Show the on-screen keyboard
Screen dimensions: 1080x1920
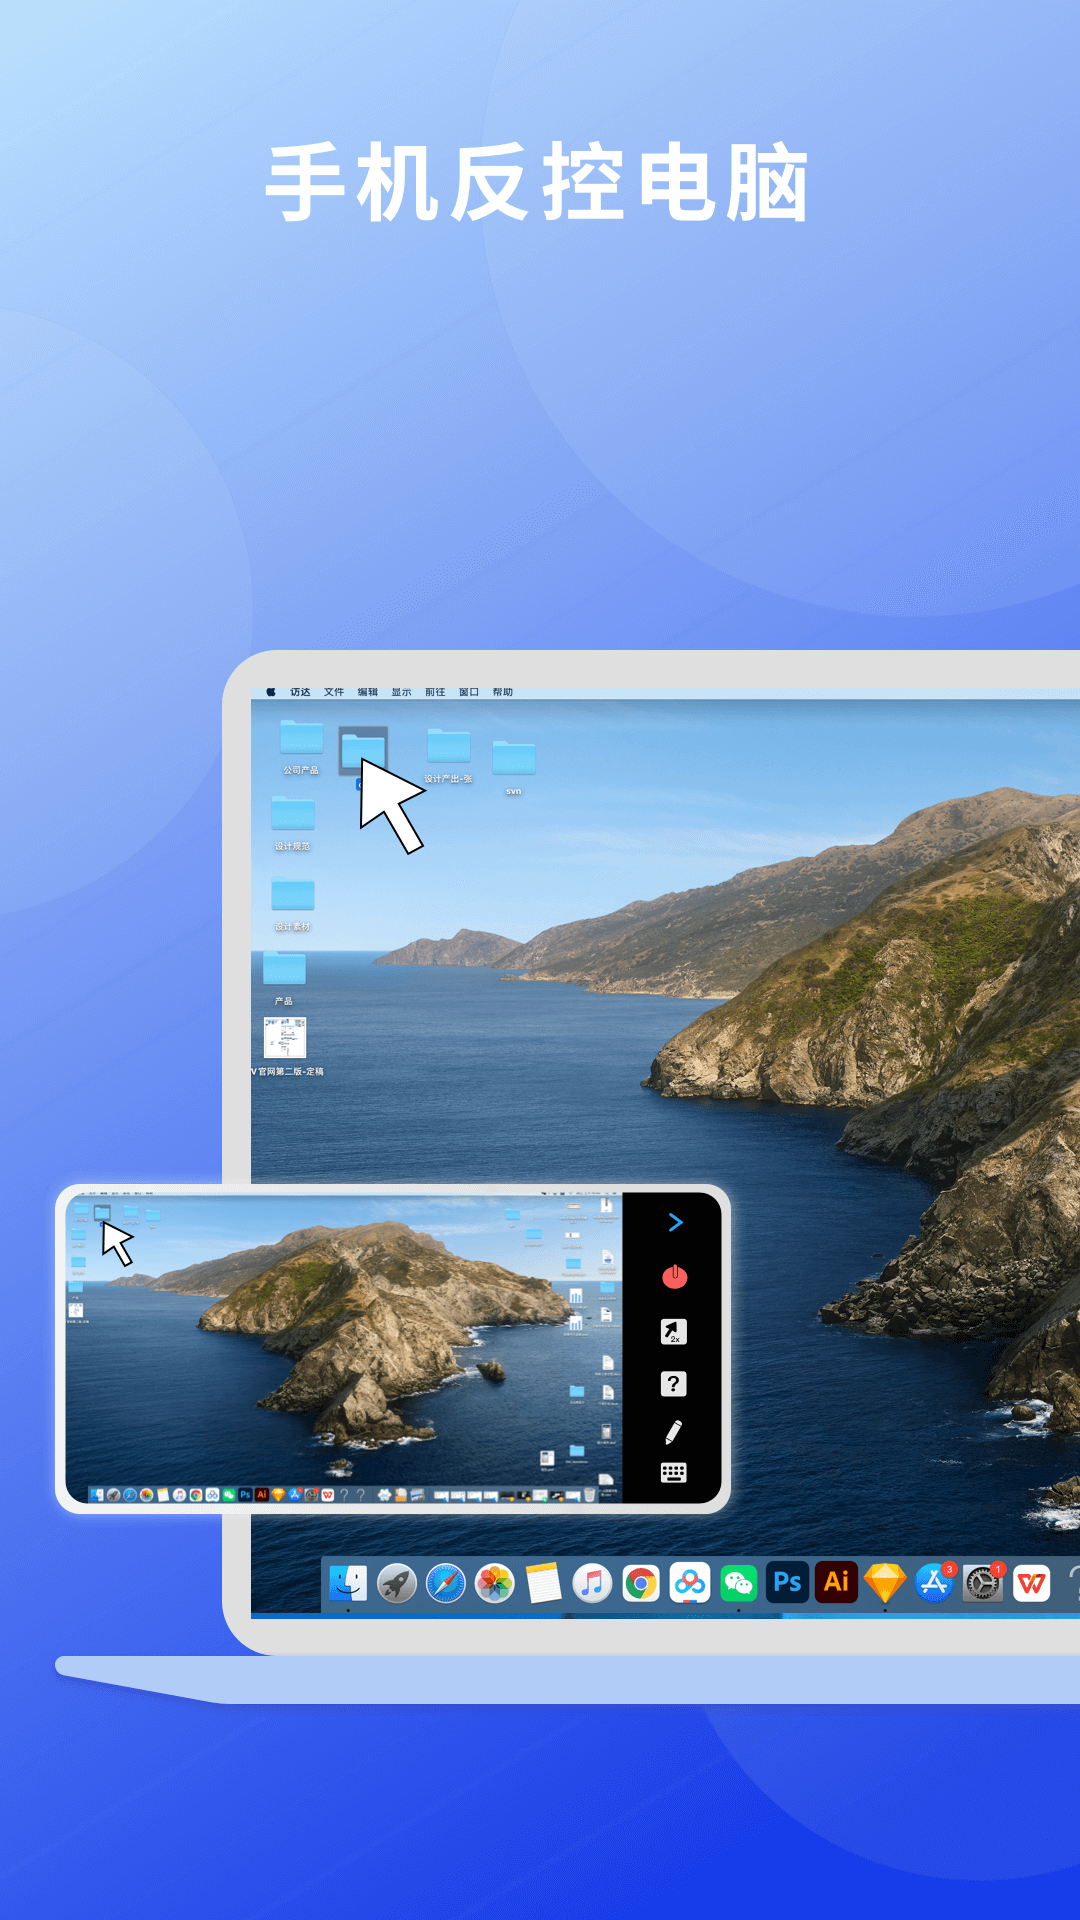[674, 1473]
